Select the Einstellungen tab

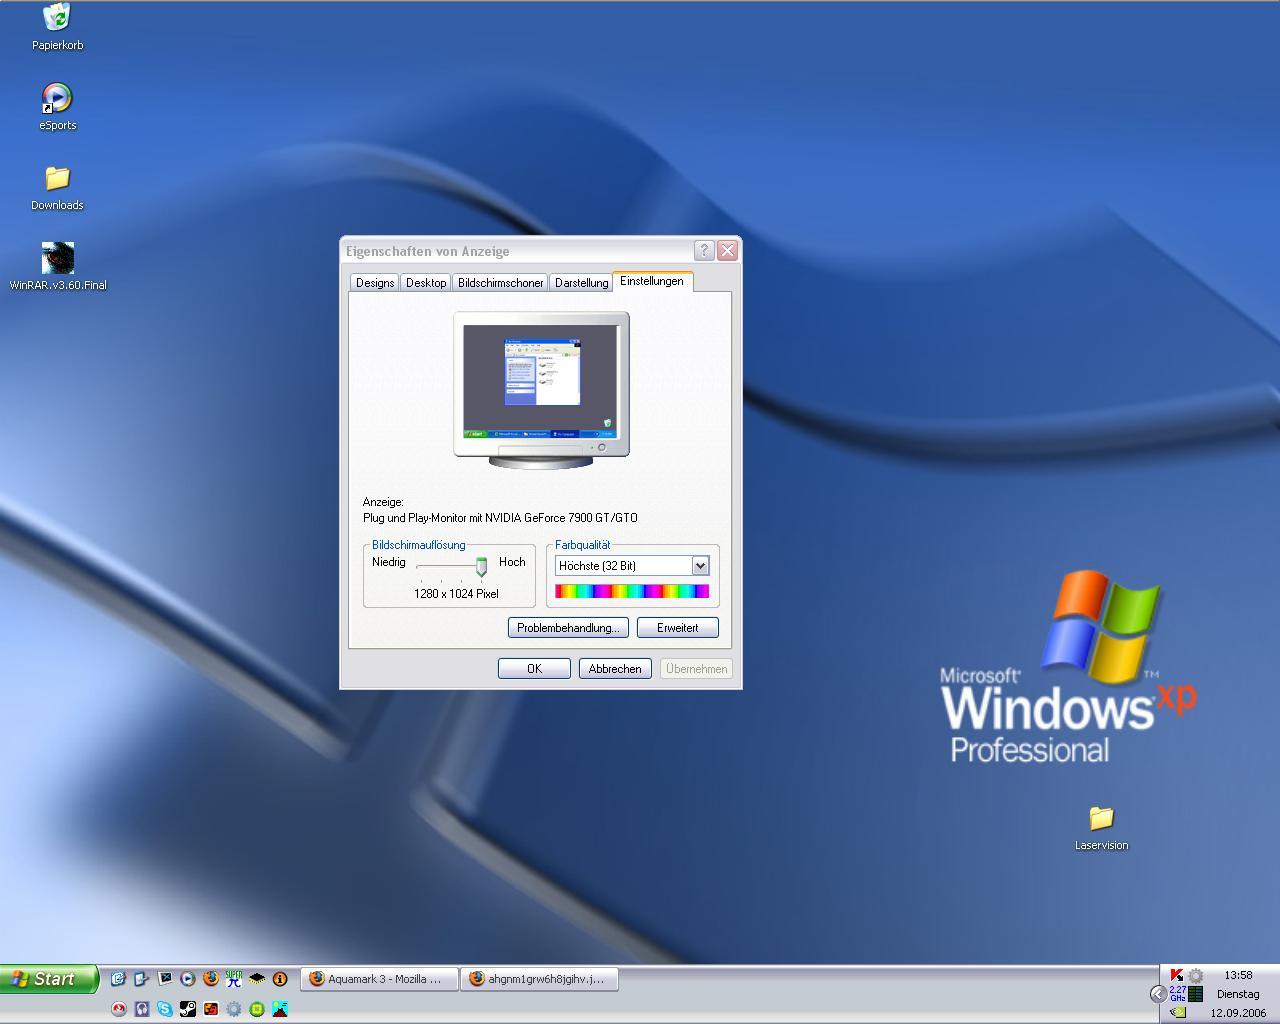652,281
